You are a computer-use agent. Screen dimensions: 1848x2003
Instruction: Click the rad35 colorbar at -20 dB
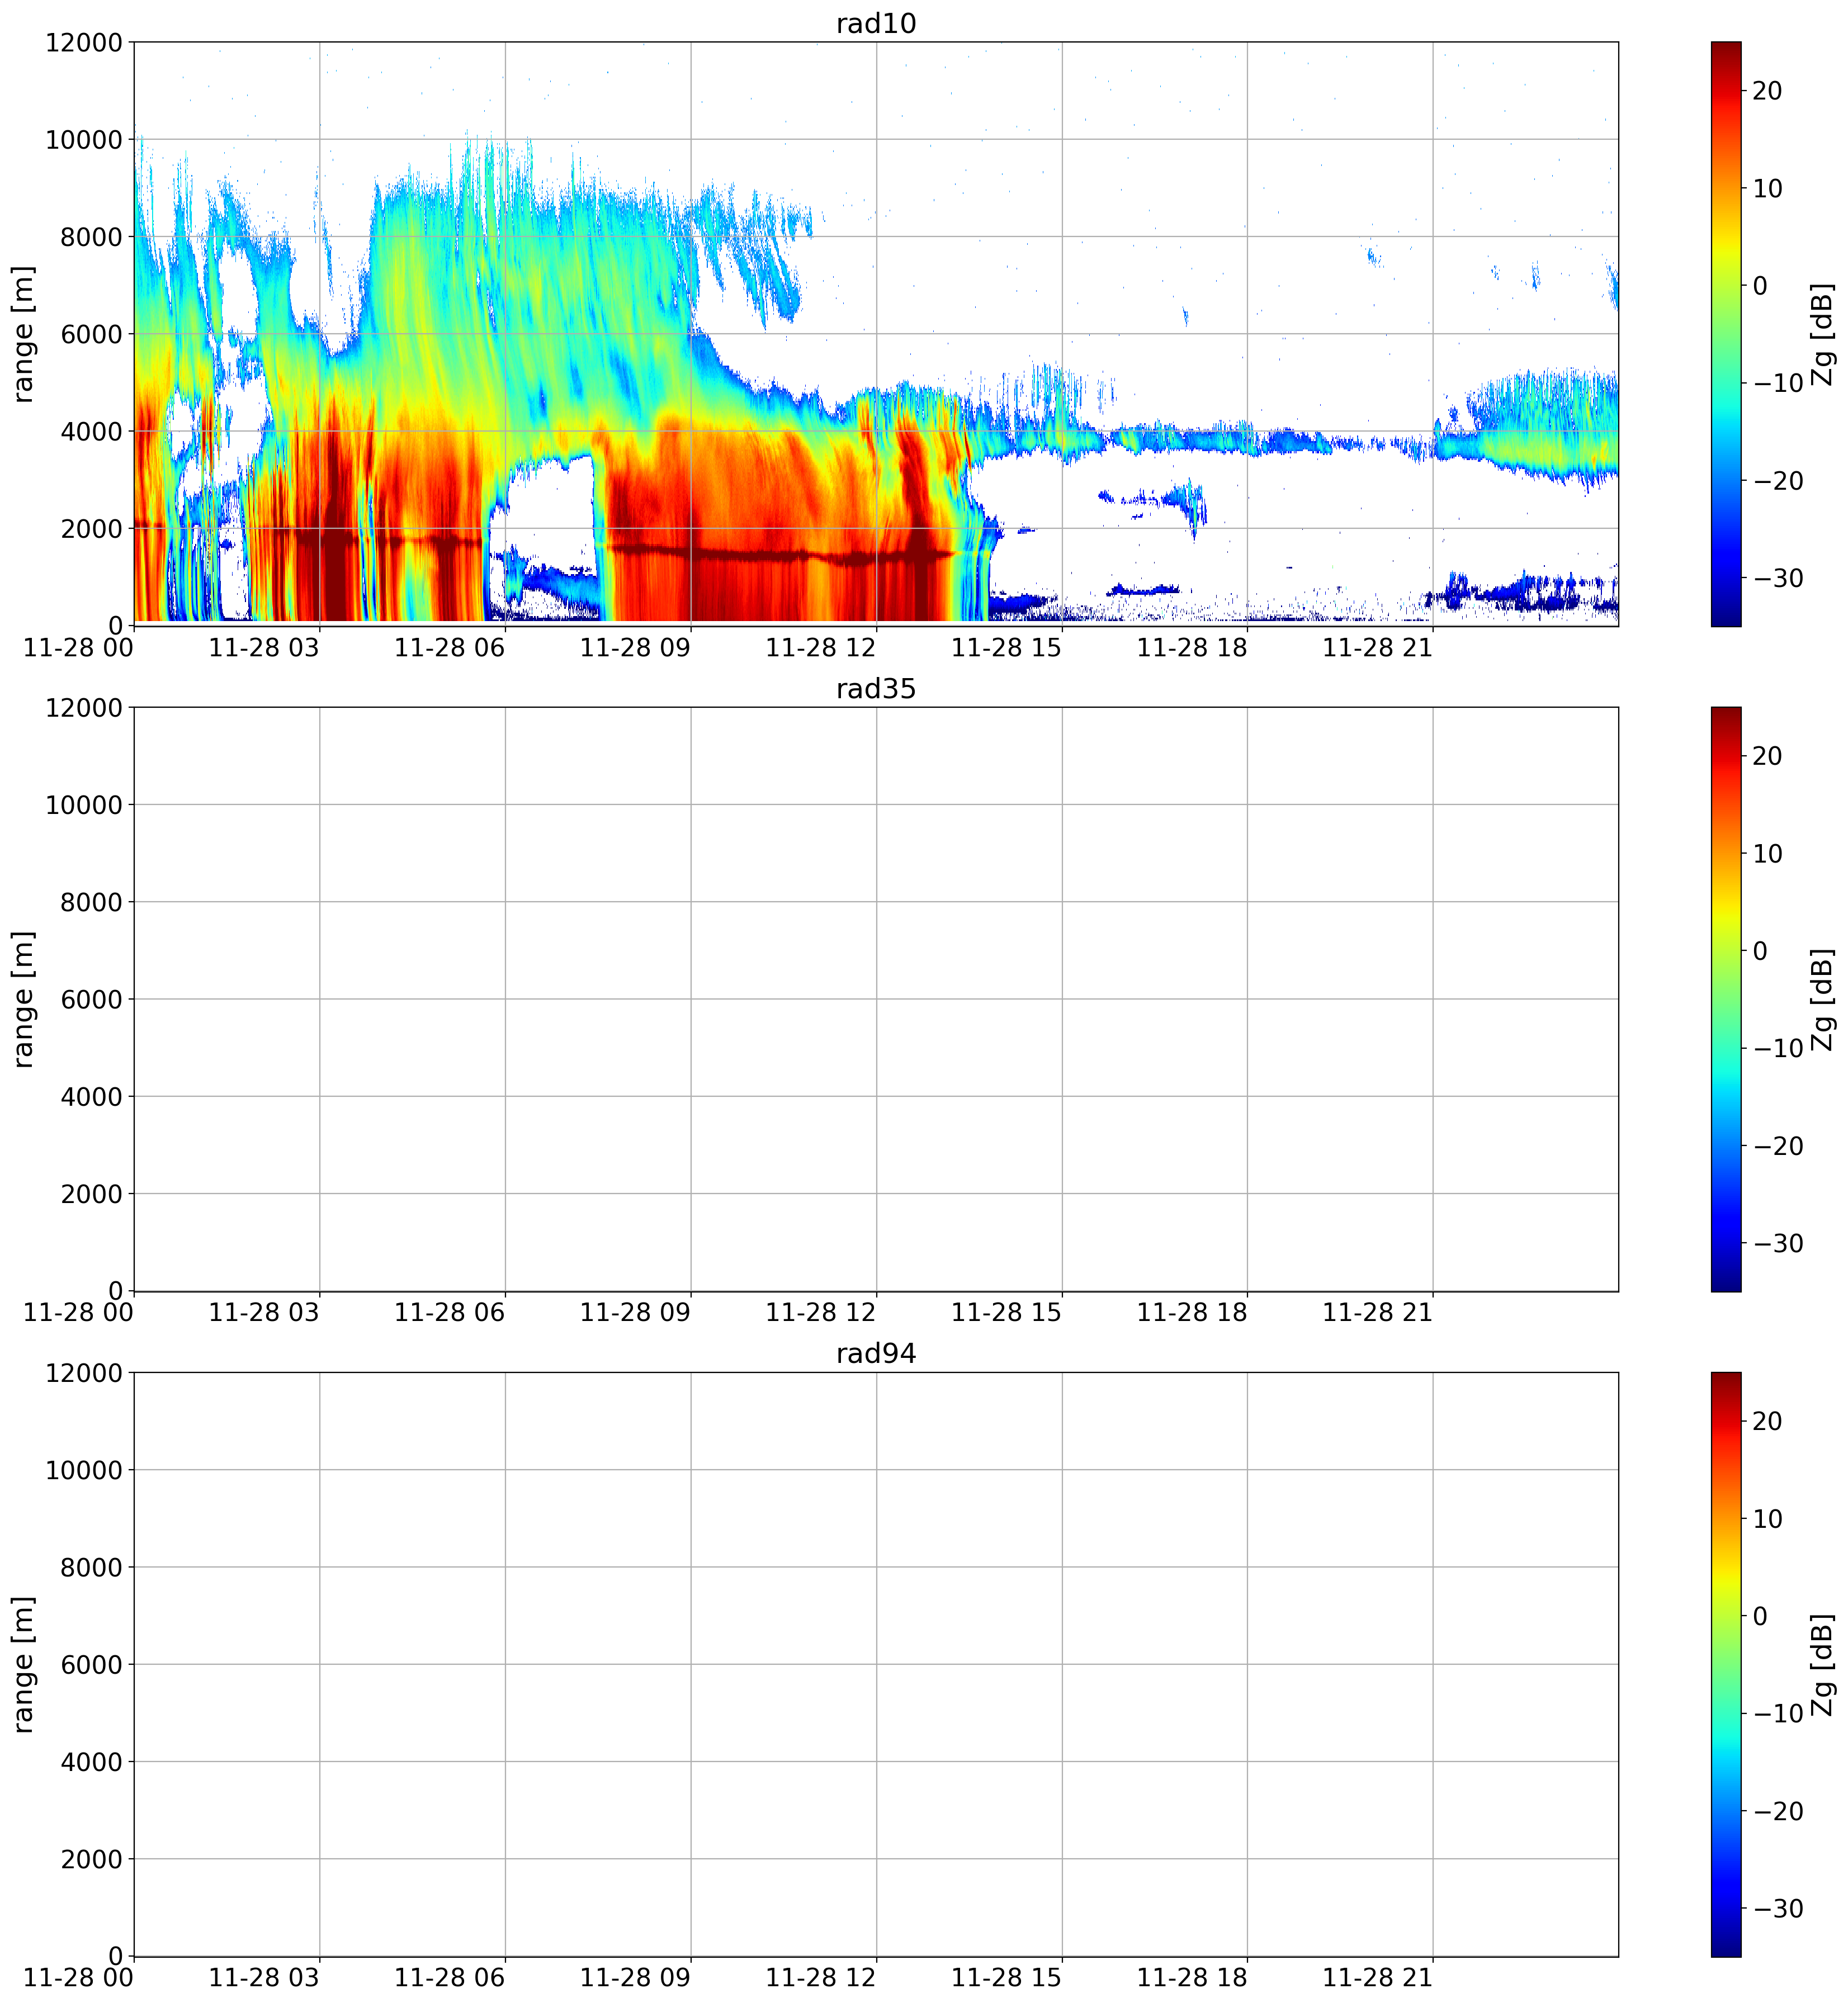point(1725,1145)
